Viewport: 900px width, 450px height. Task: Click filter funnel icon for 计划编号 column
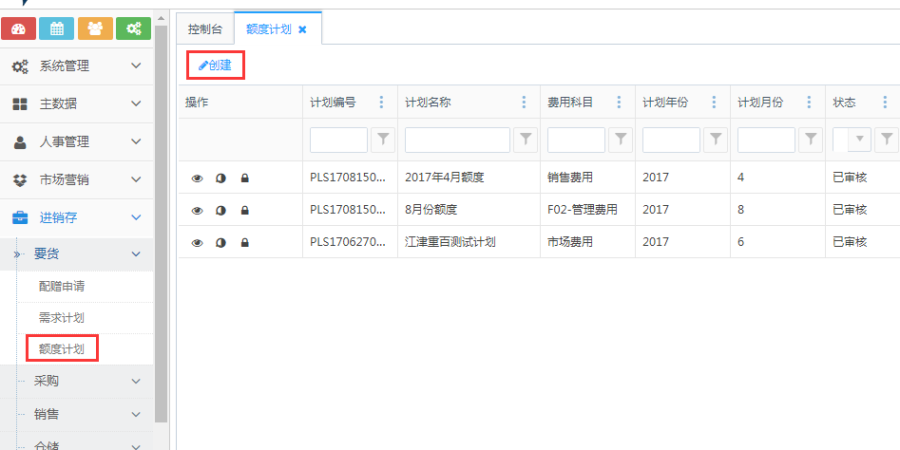(x=383, y=140)
